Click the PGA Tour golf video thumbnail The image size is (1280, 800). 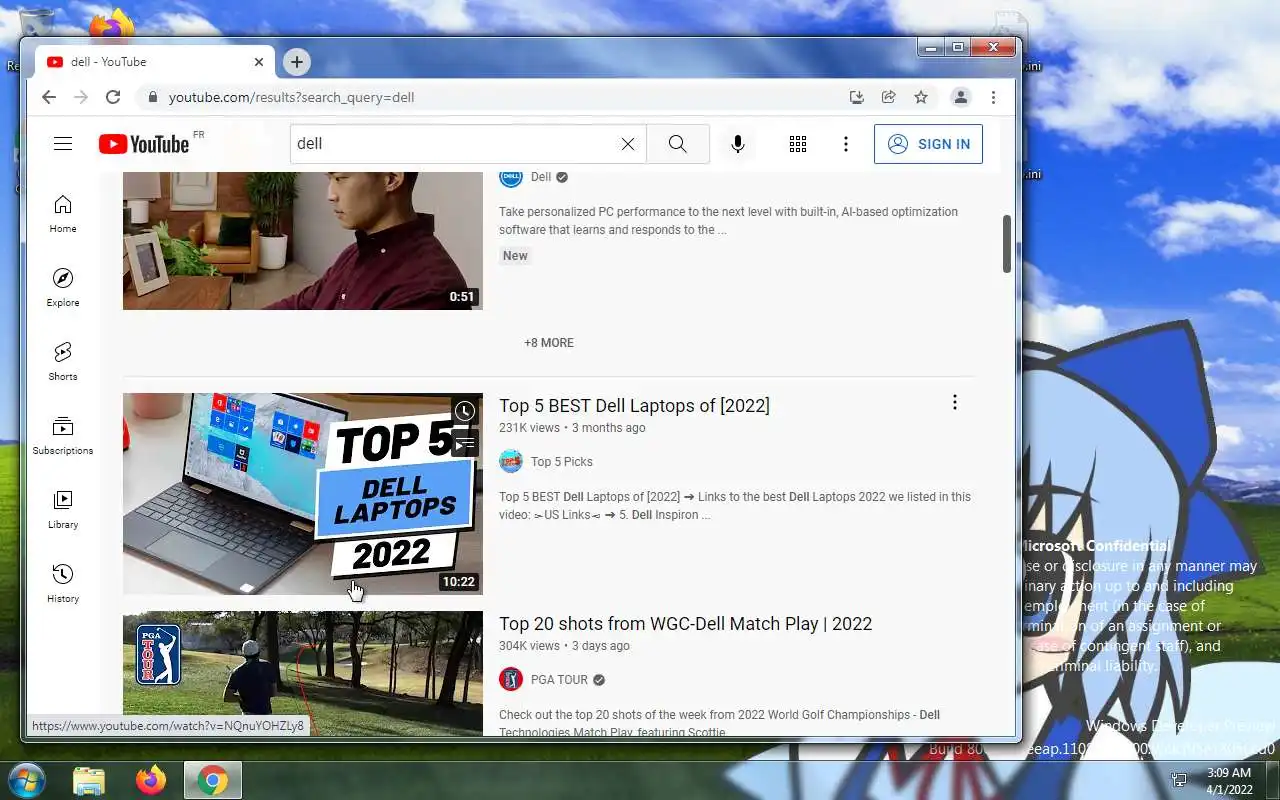(302, 674)
